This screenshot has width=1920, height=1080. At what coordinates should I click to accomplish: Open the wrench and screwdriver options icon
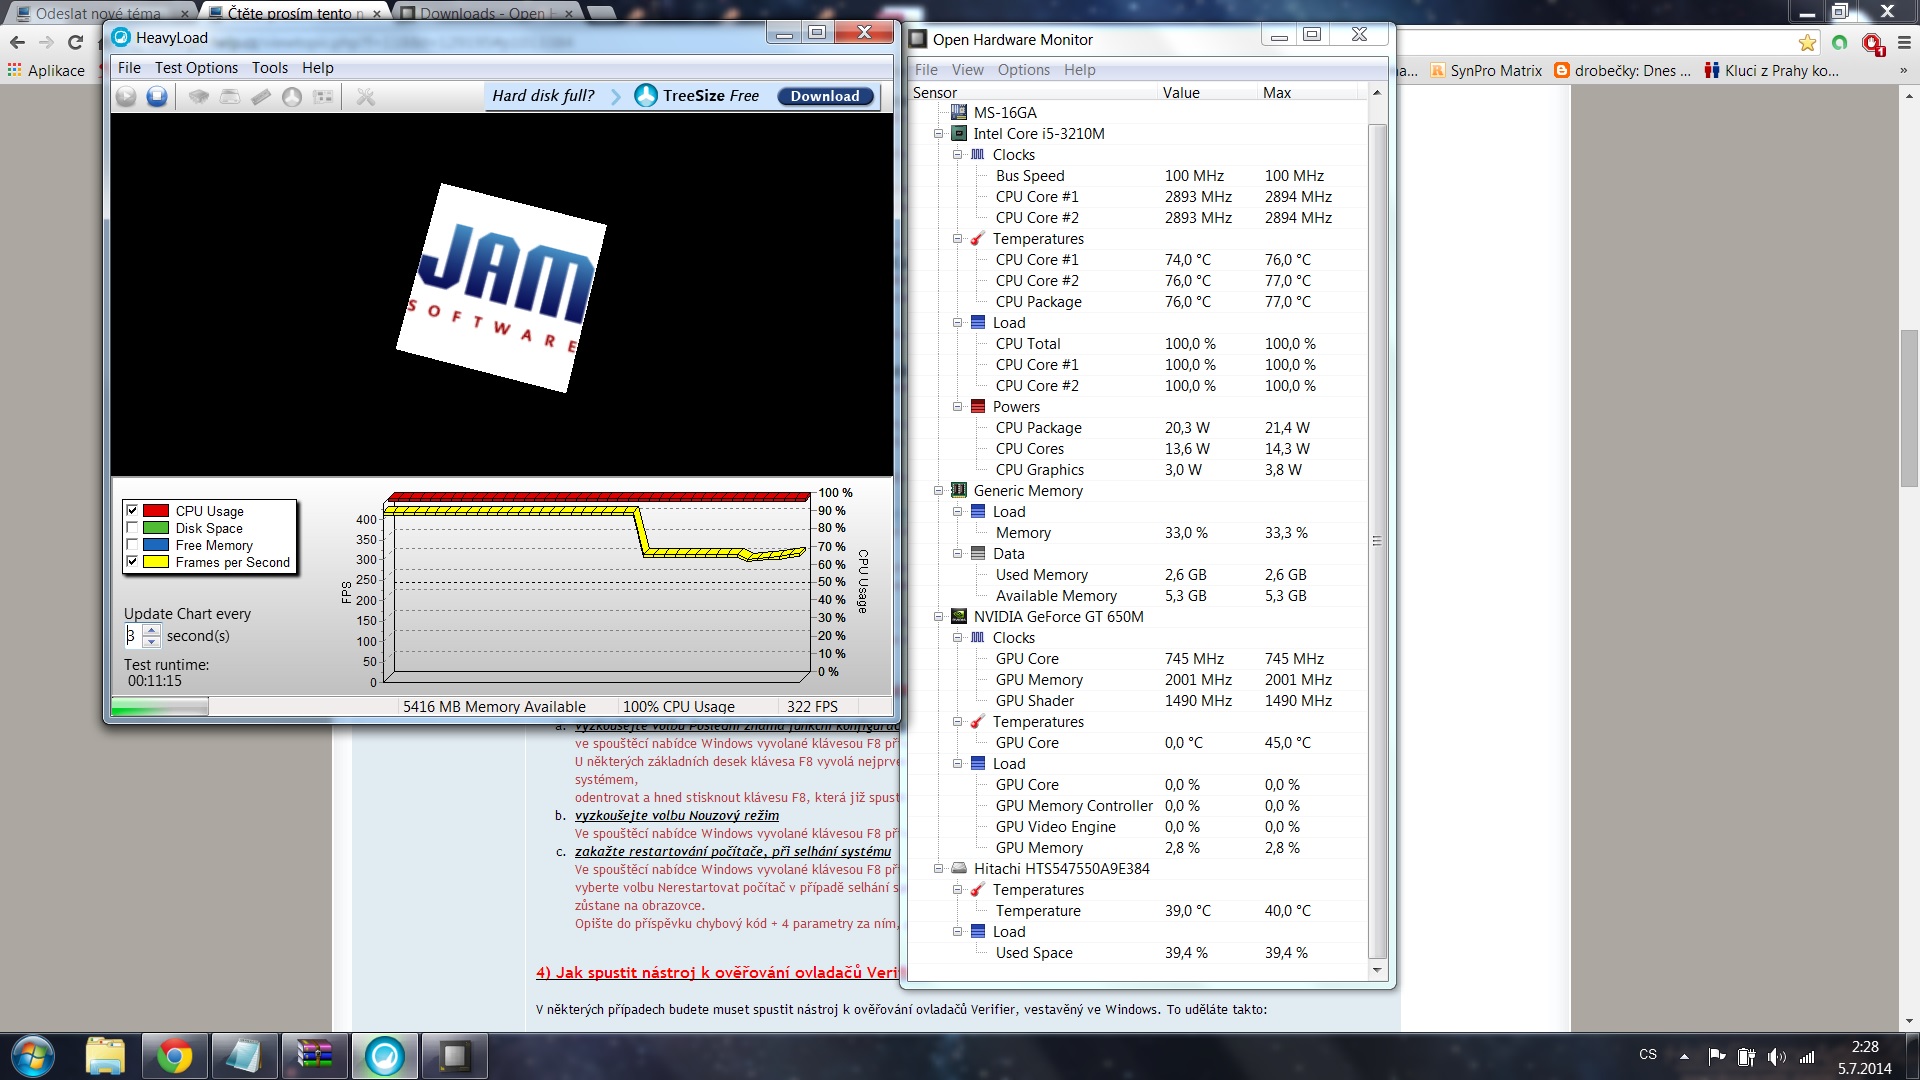point(366,96)
